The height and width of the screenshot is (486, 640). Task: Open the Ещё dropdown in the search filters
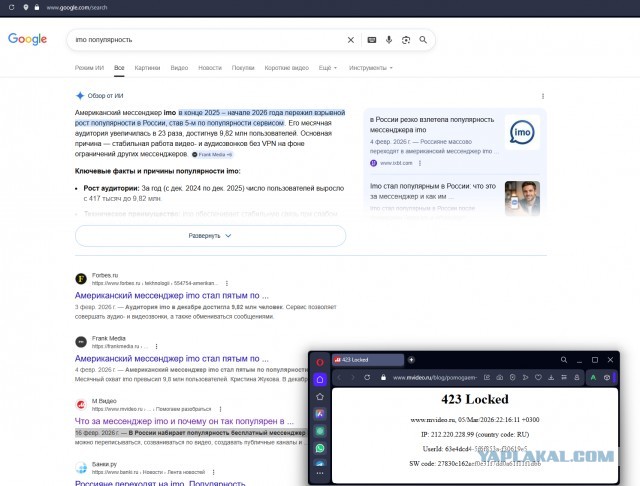click(327, 68)
